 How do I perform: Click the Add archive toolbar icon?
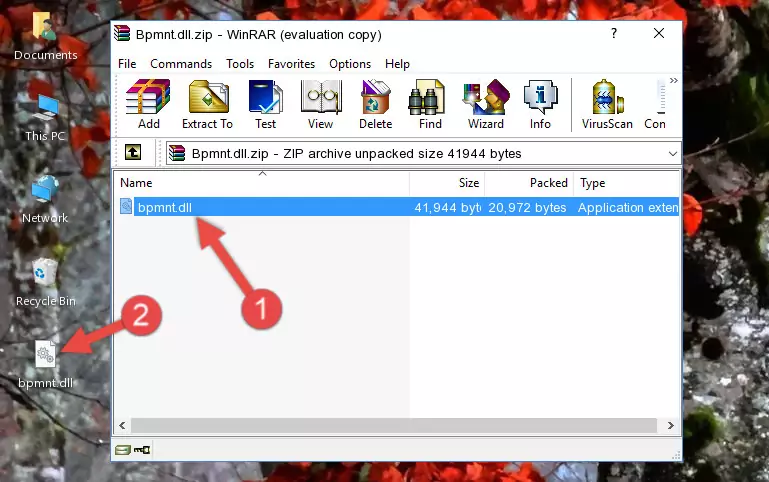pos(148,104)
